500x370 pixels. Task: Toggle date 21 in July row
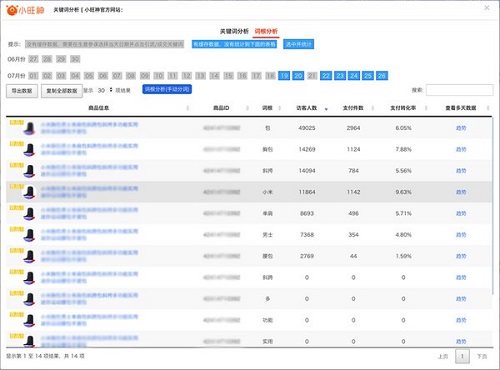click(x=312, y=76)
